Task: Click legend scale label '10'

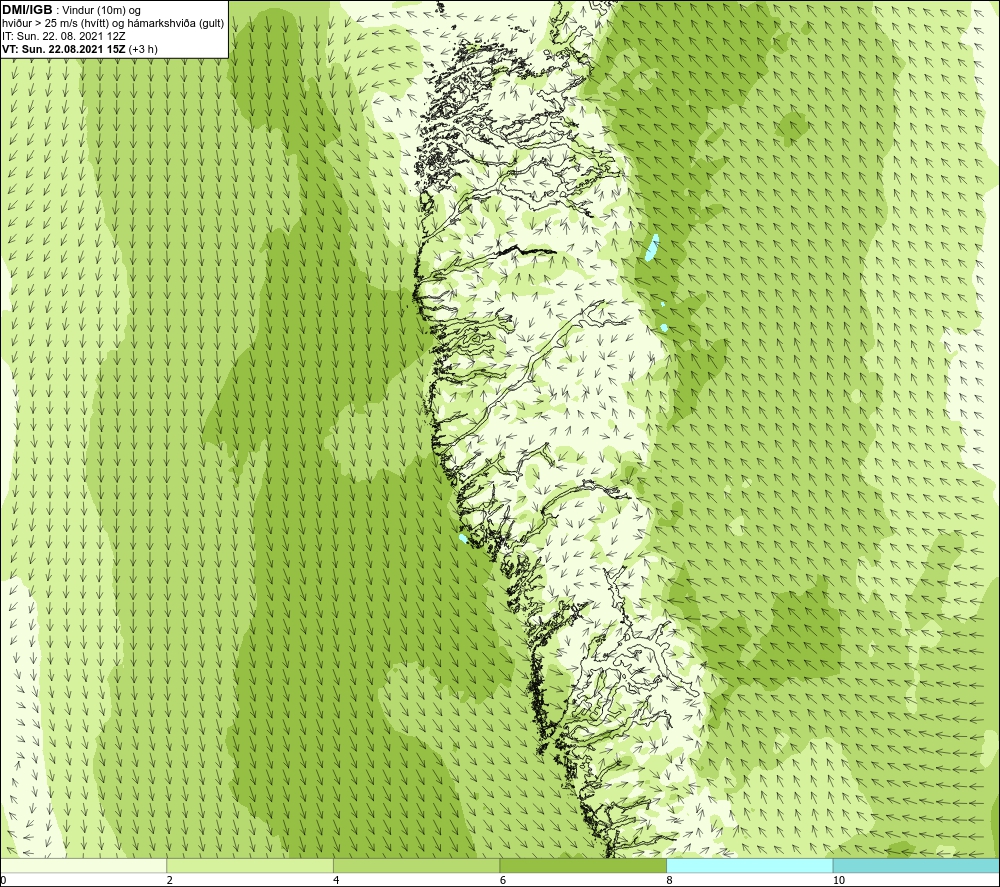Action: point(839,881)
